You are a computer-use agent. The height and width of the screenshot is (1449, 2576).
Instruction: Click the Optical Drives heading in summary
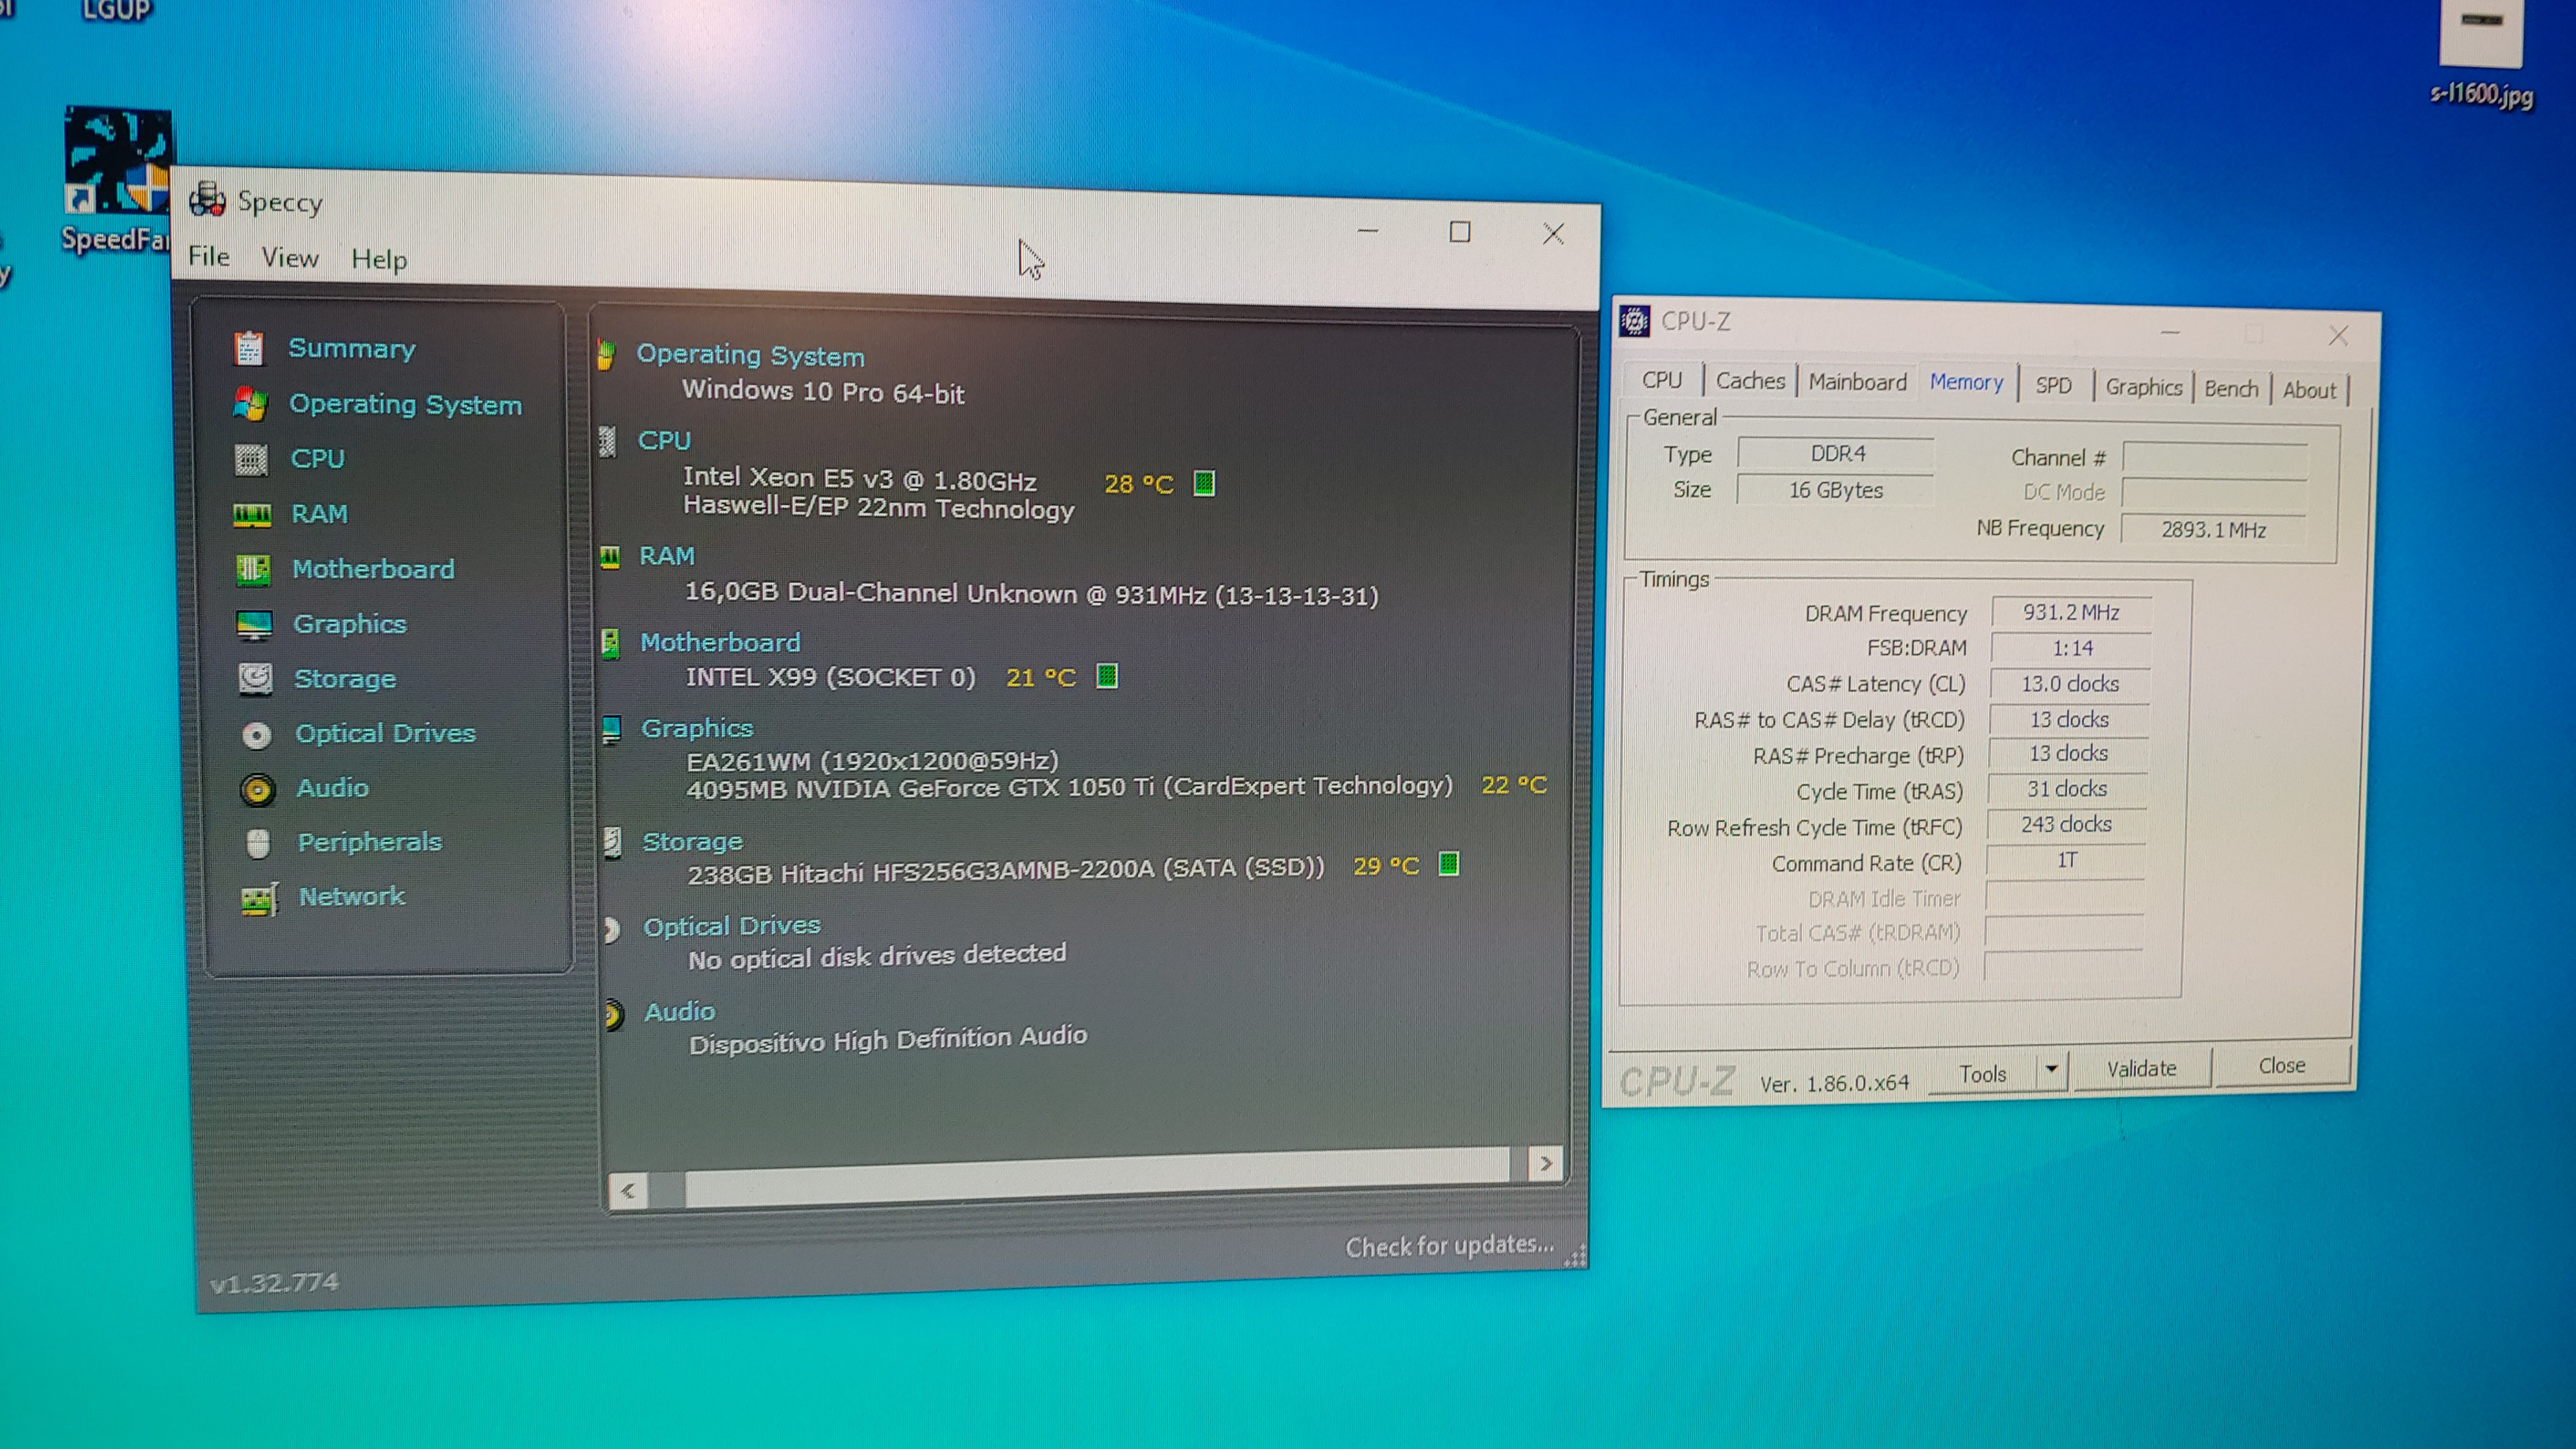coord(731,927)
